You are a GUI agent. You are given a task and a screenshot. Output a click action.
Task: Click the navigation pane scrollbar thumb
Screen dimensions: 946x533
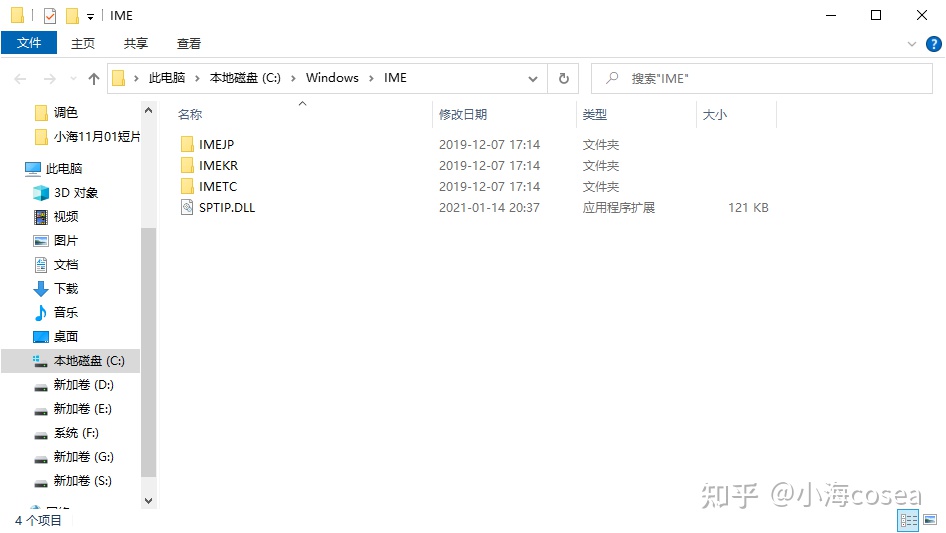148,352
